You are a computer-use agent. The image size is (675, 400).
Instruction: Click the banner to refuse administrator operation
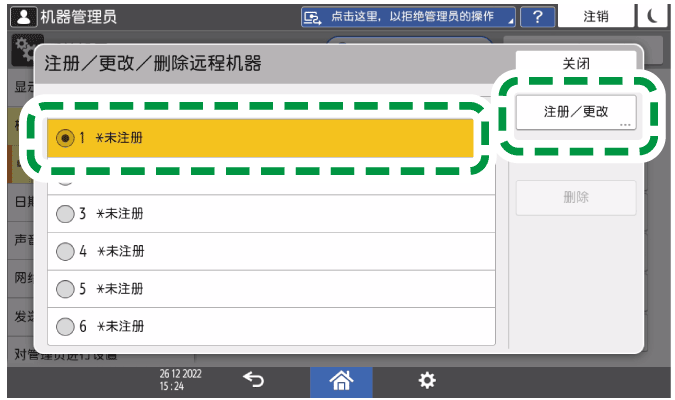408,17
